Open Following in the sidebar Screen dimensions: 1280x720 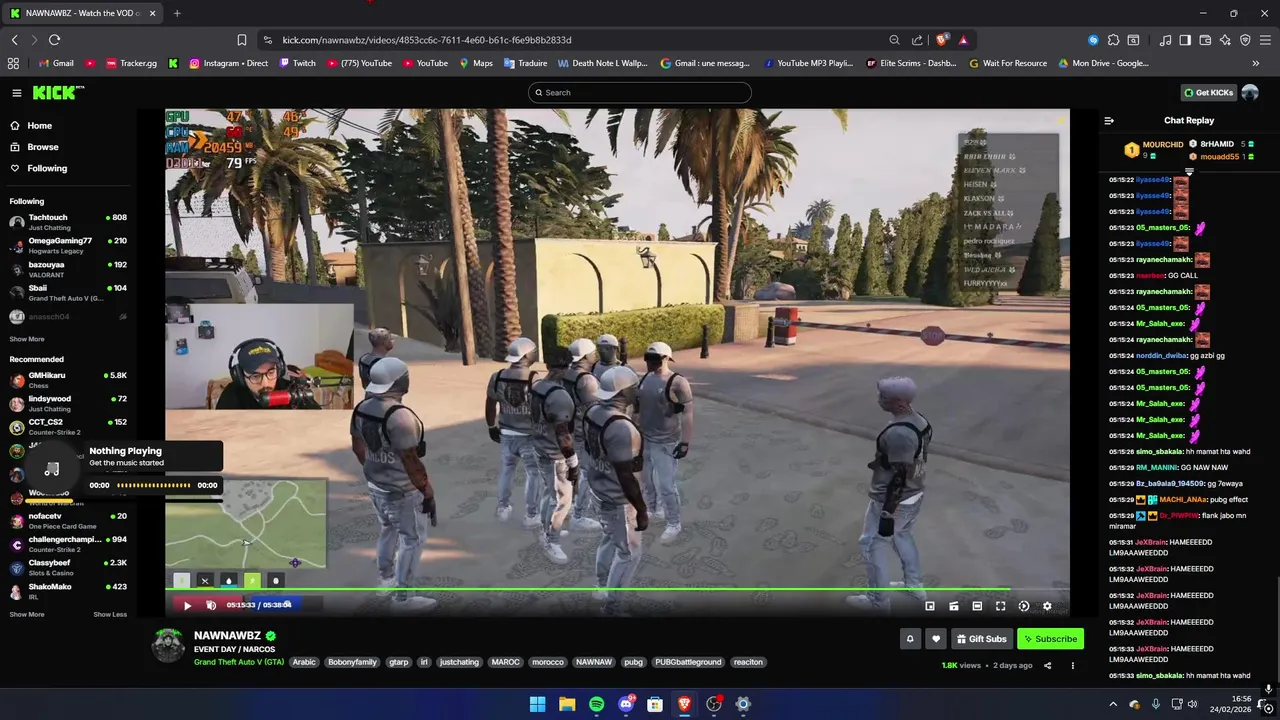click(66, 168)
